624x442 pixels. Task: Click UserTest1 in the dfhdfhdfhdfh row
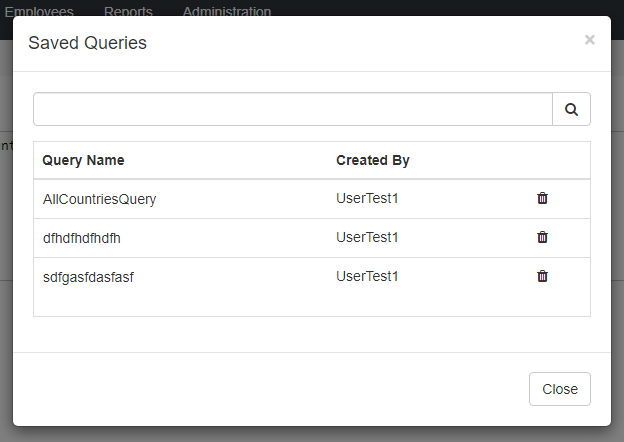pos(367,237)
